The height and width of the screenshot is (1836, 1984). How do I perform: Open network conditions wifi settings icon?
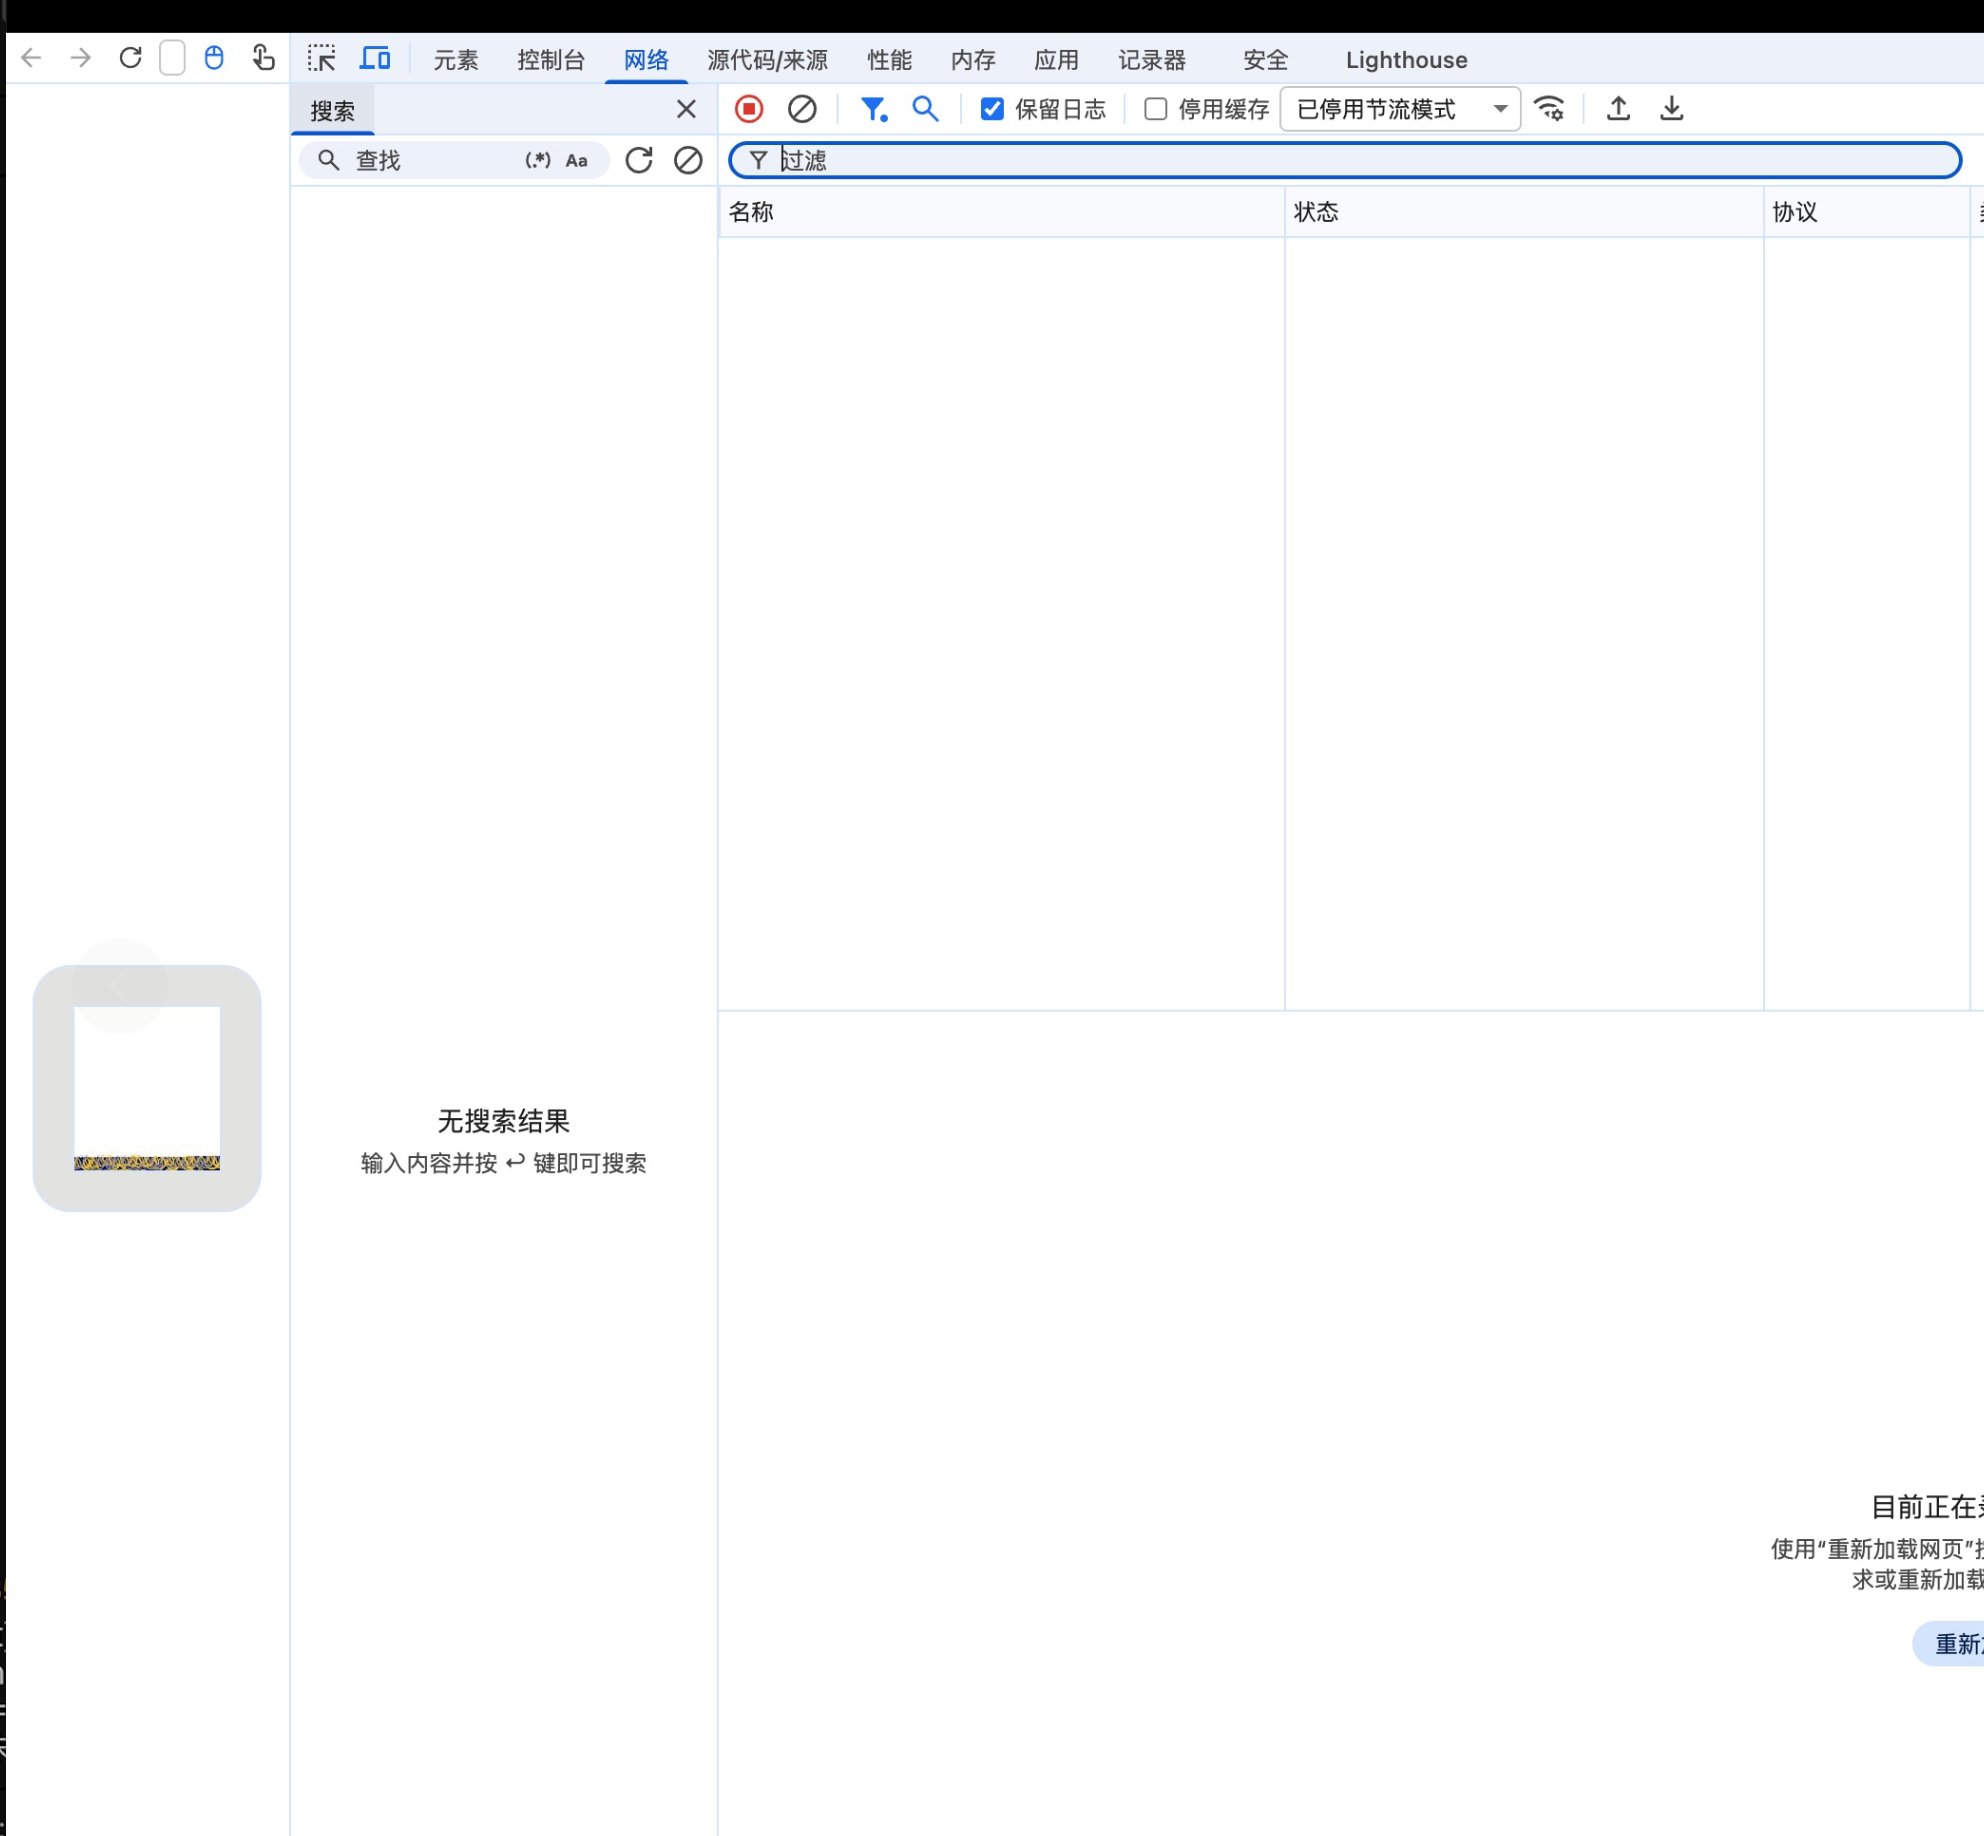1550,109
